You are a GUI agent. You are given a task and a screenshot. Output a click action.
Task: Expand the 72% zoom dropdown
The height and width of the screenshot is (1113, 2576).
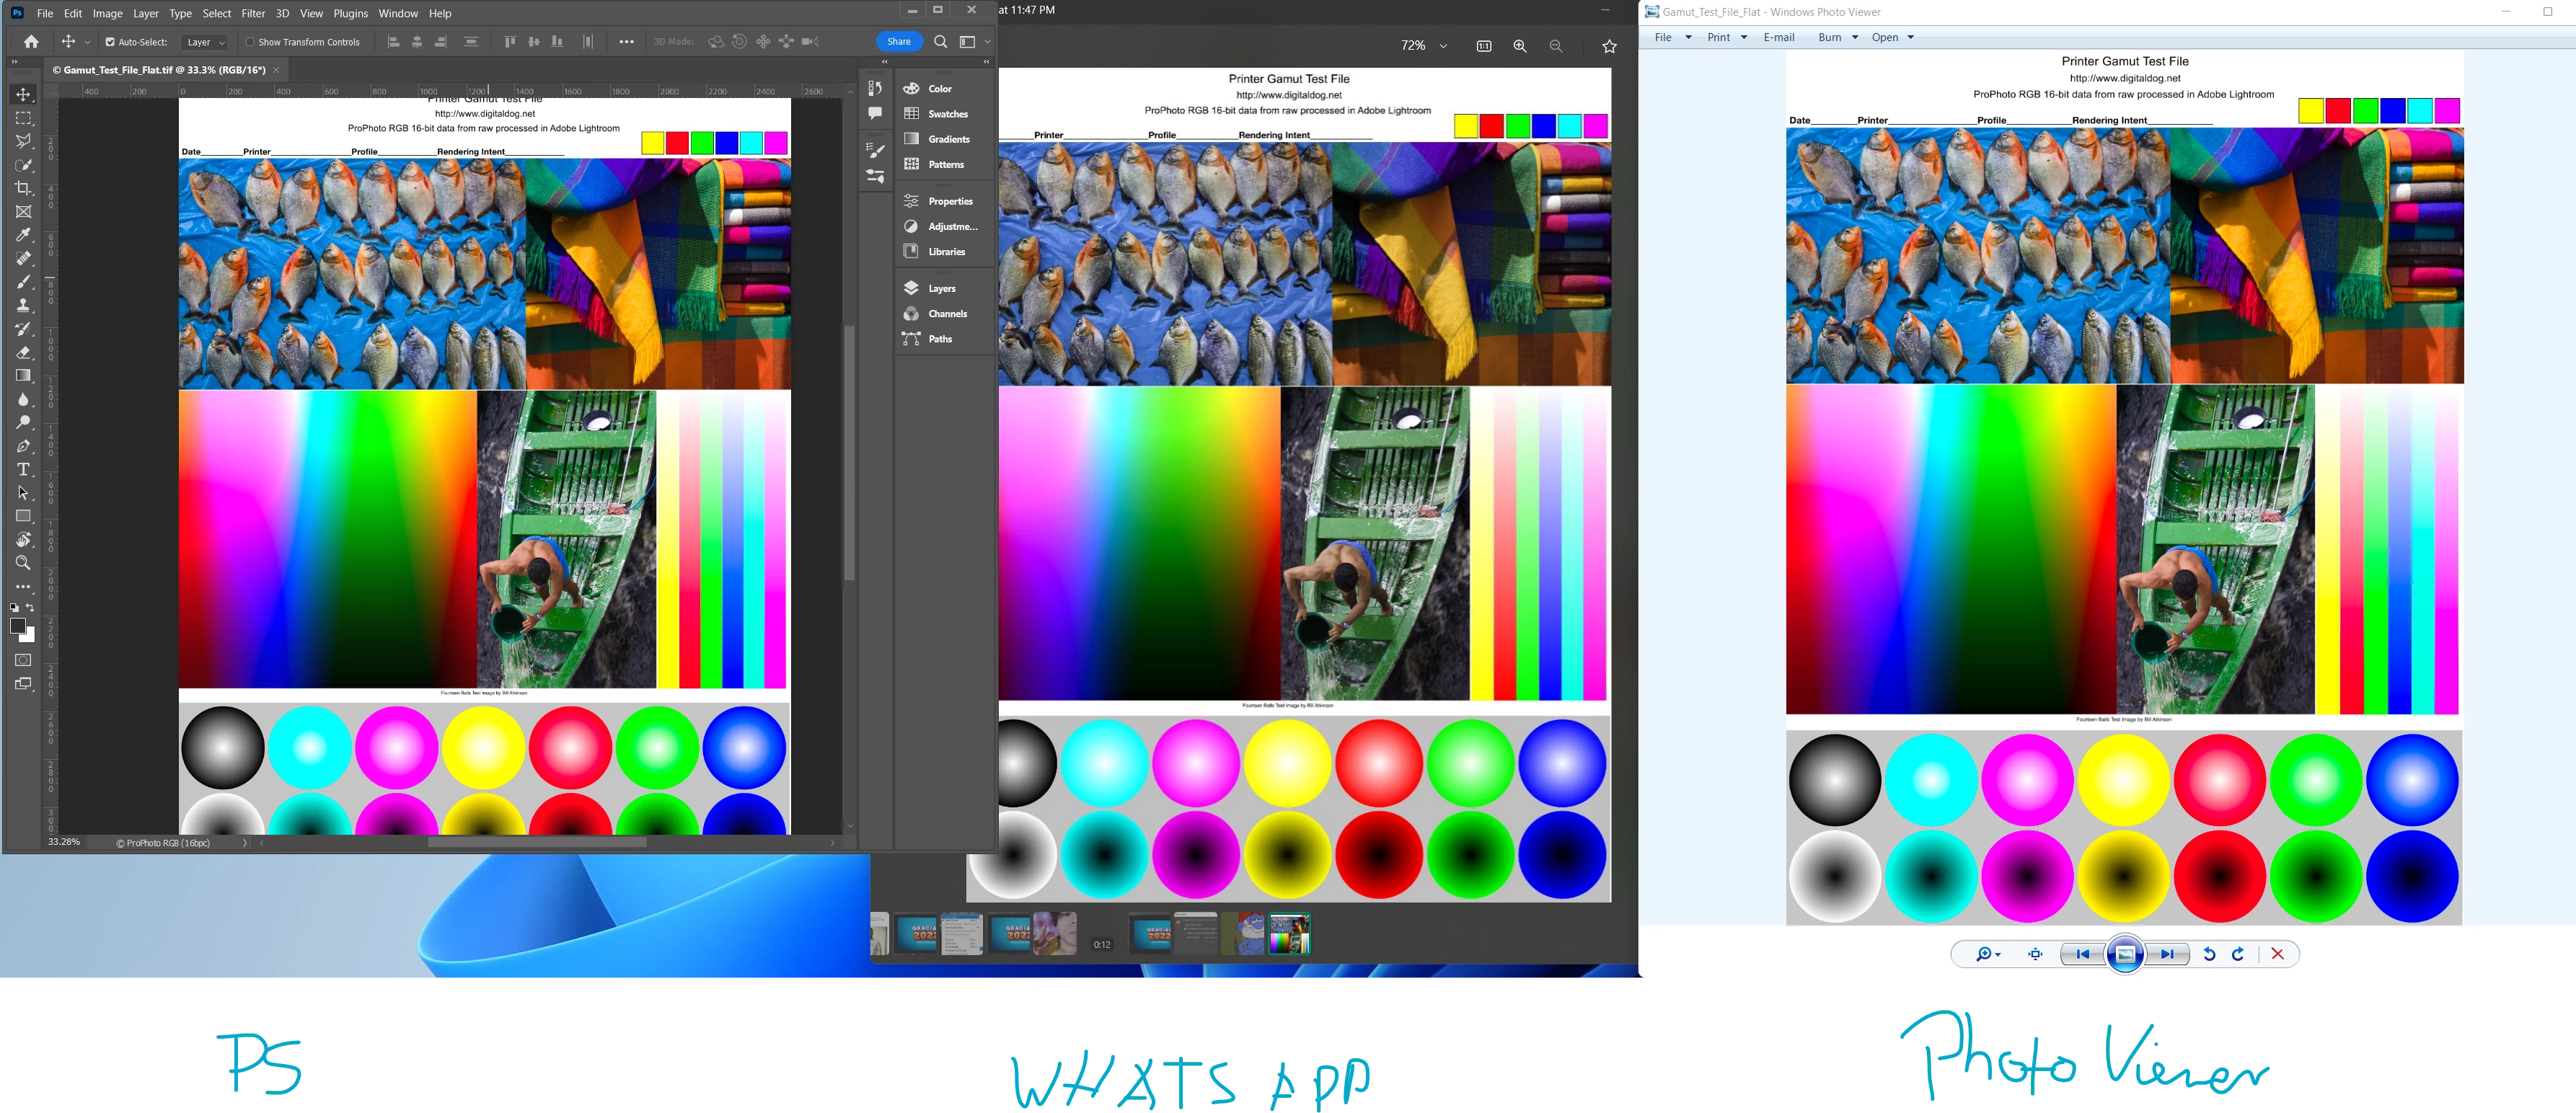[1443, 46]
